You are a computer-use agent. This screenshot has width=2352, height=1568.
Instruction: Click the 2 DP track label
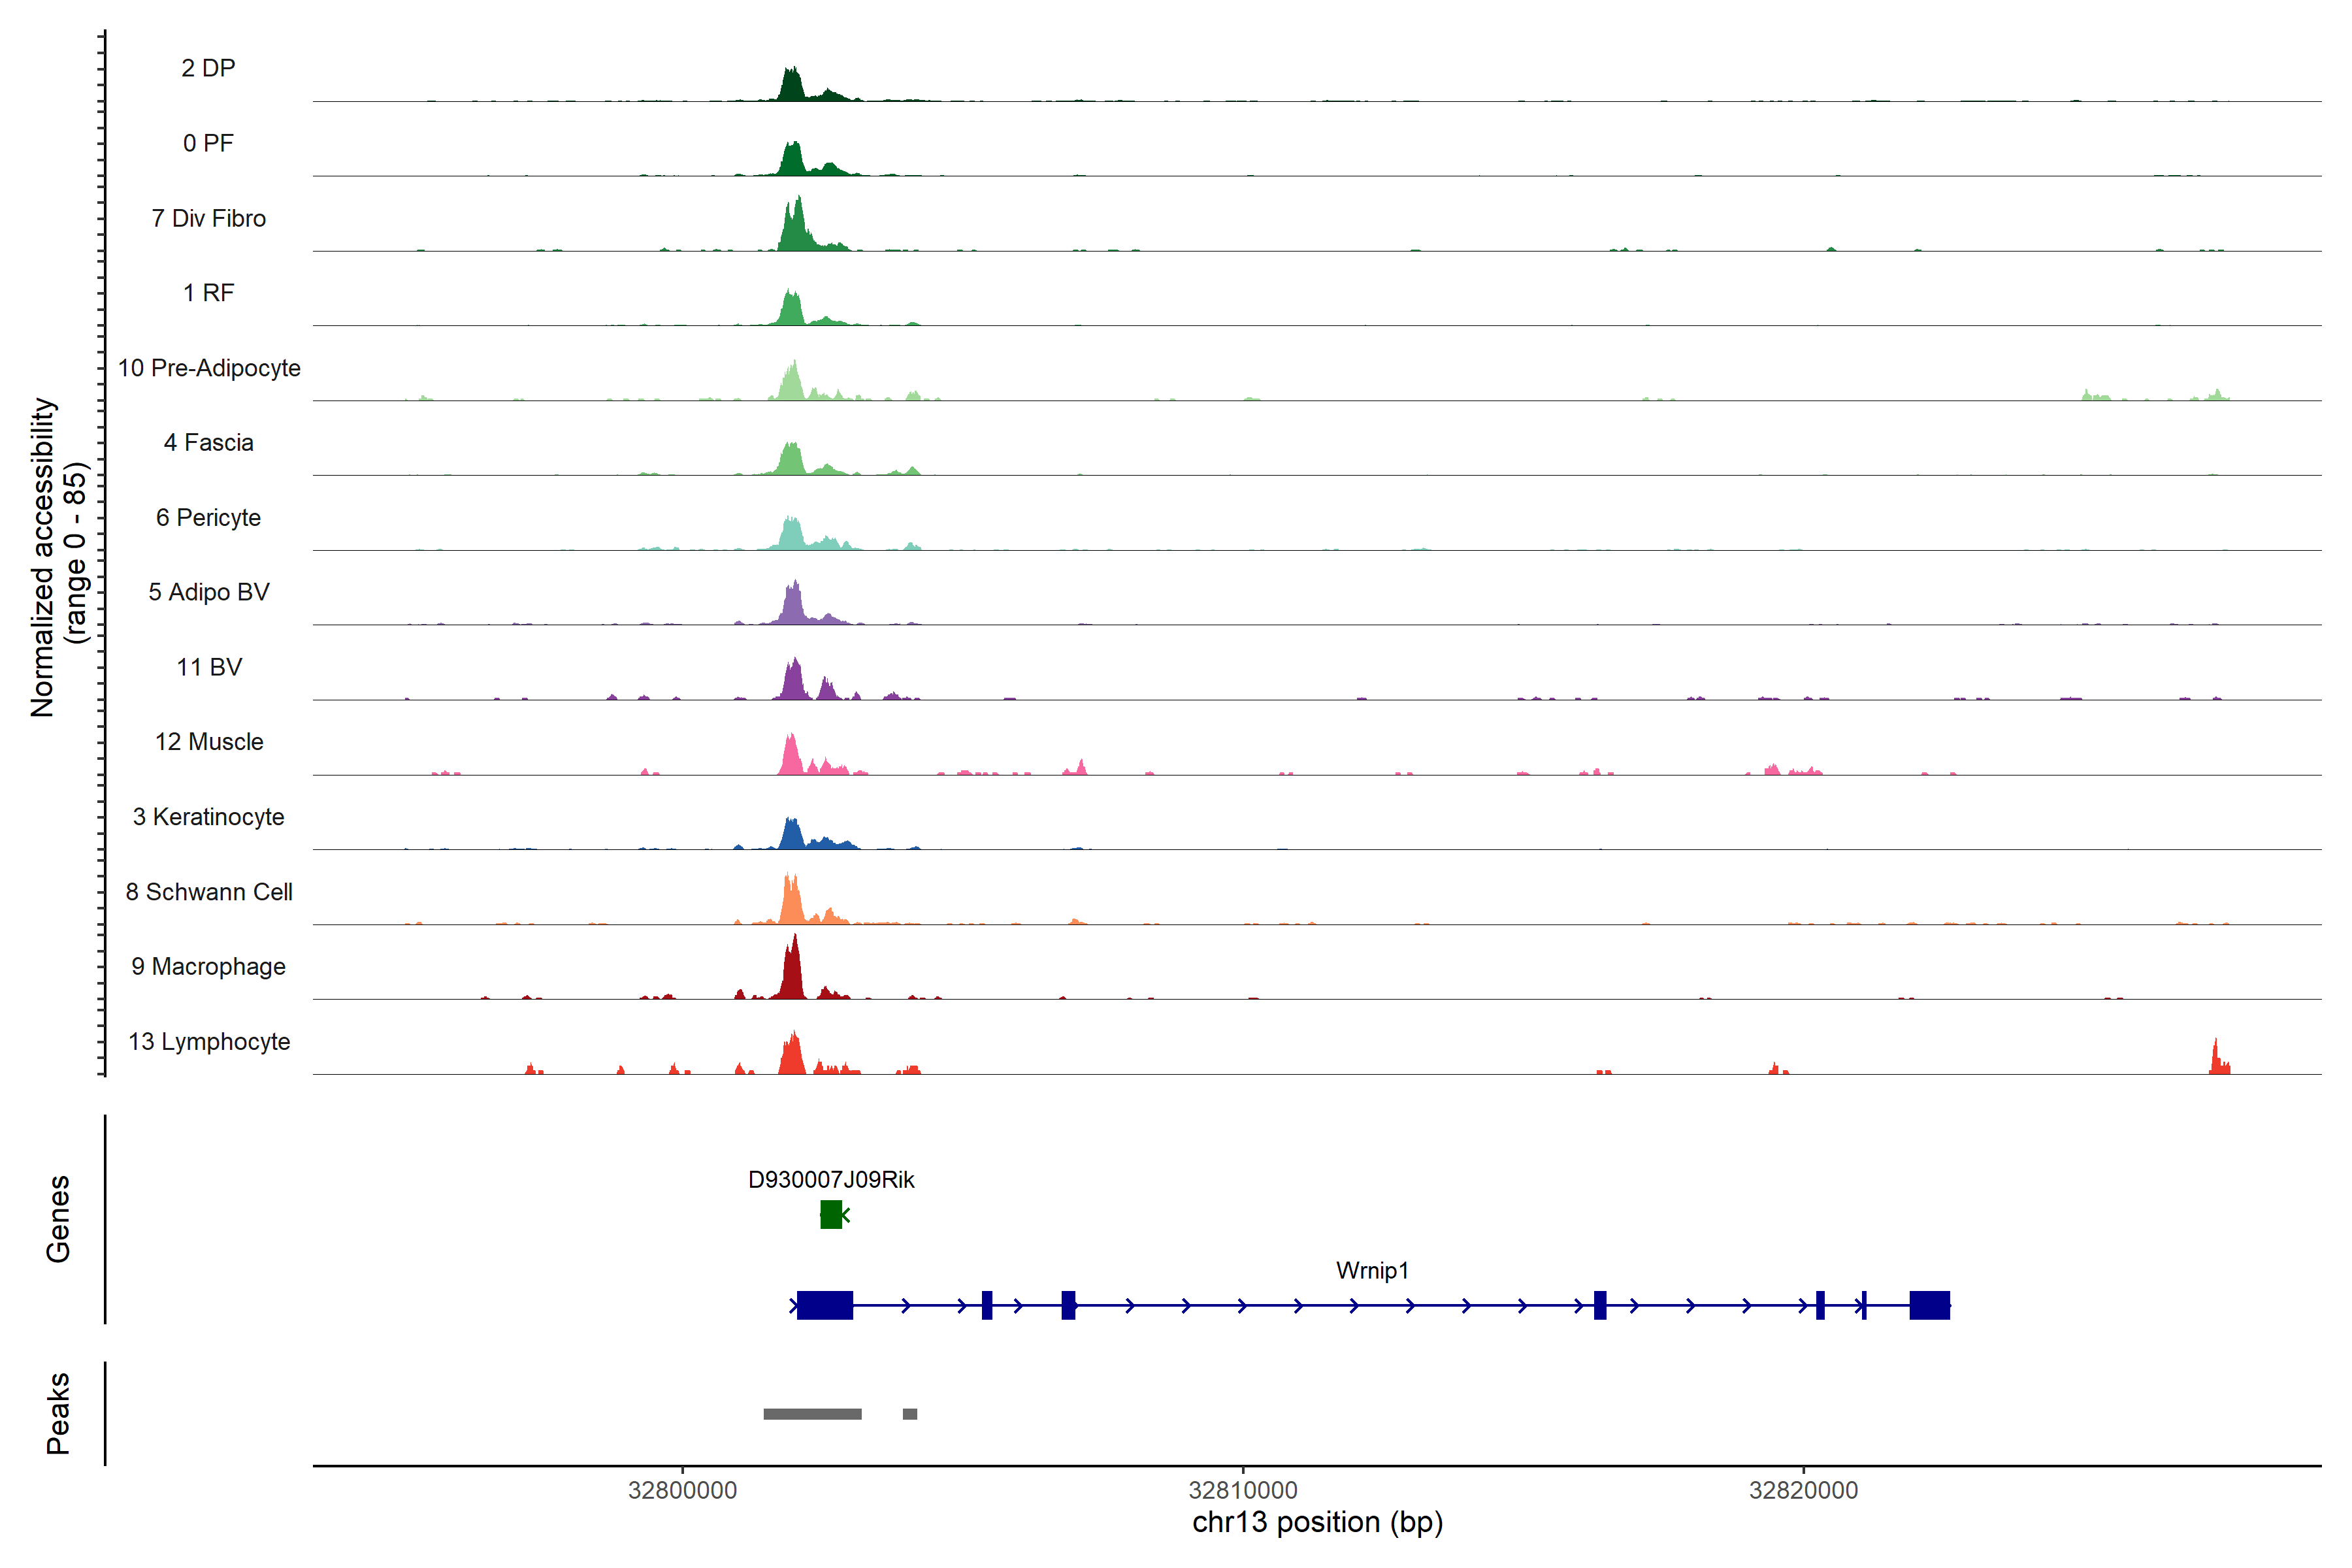(x=208, y=68)
